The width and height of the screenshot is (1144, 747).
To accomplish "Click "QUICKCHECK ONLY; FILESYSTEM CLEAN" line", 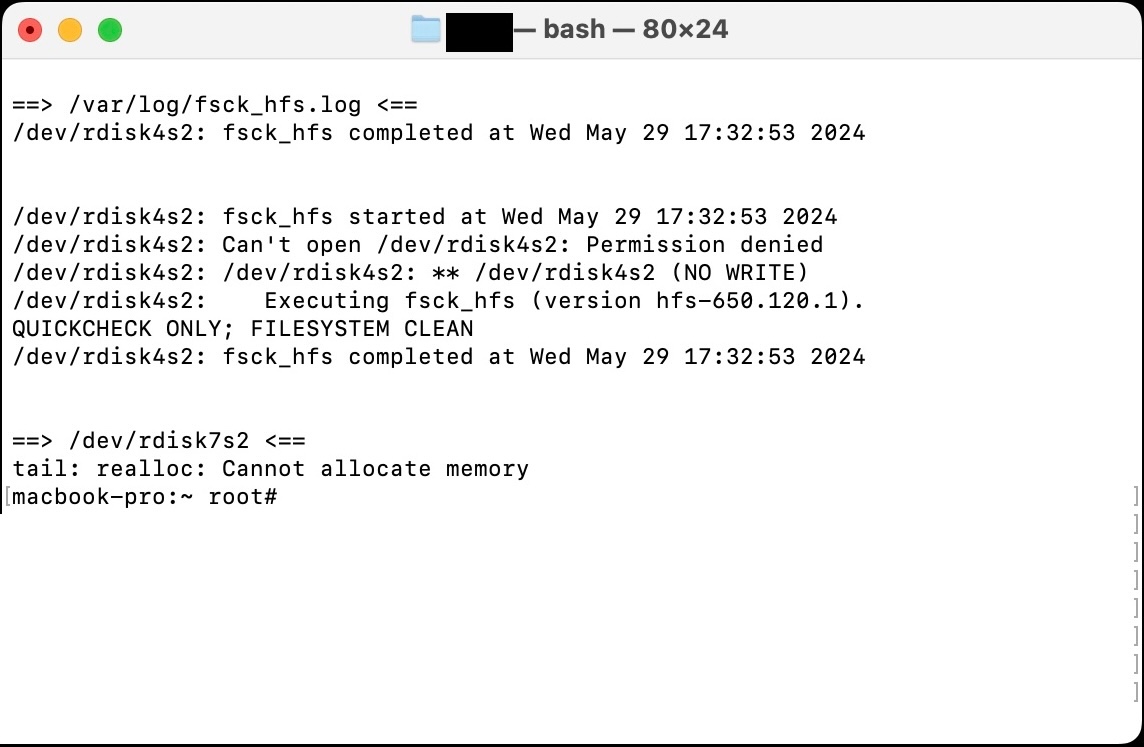I will click(243, 328).
